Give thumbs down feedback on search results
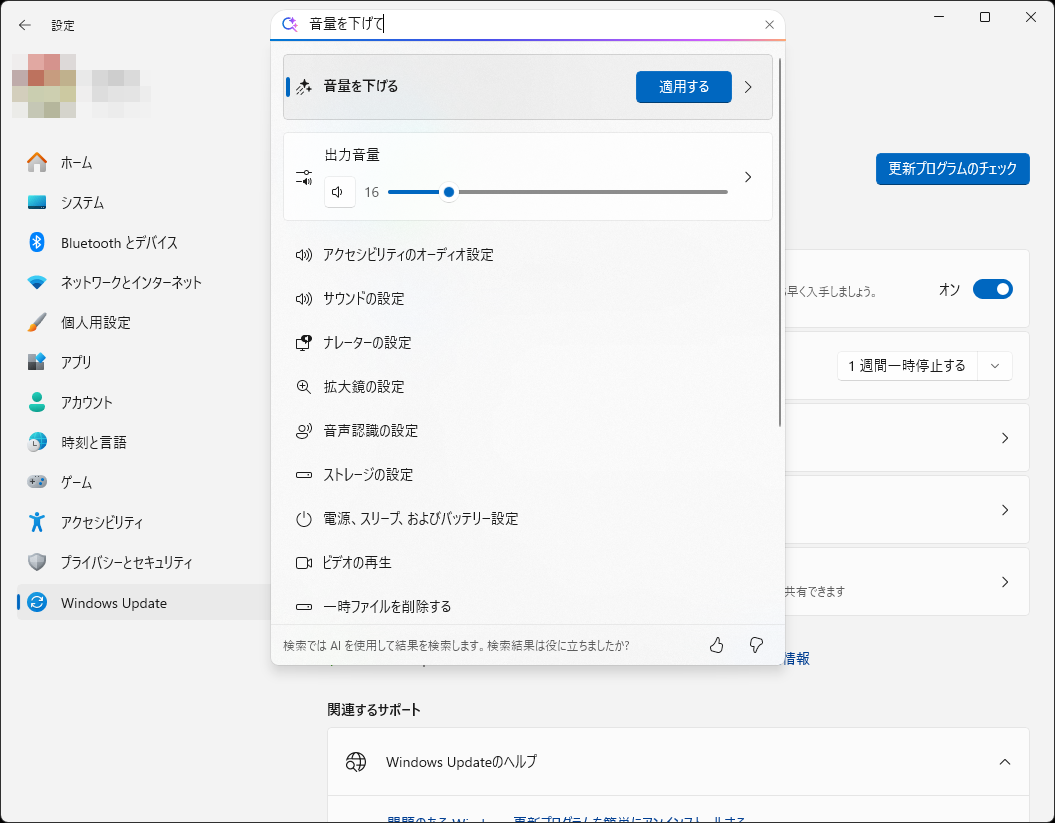Screen dimensions: 1055x823 point(756,645)
